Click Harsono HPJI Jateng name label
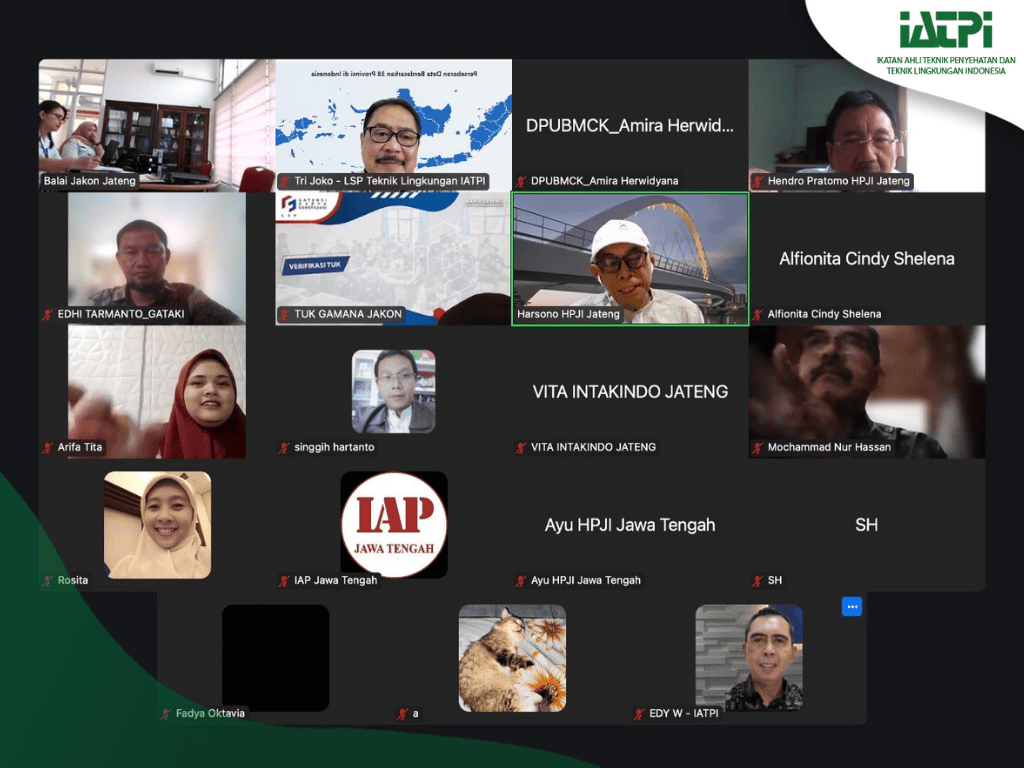1024x768 pixels. [568, 314]
